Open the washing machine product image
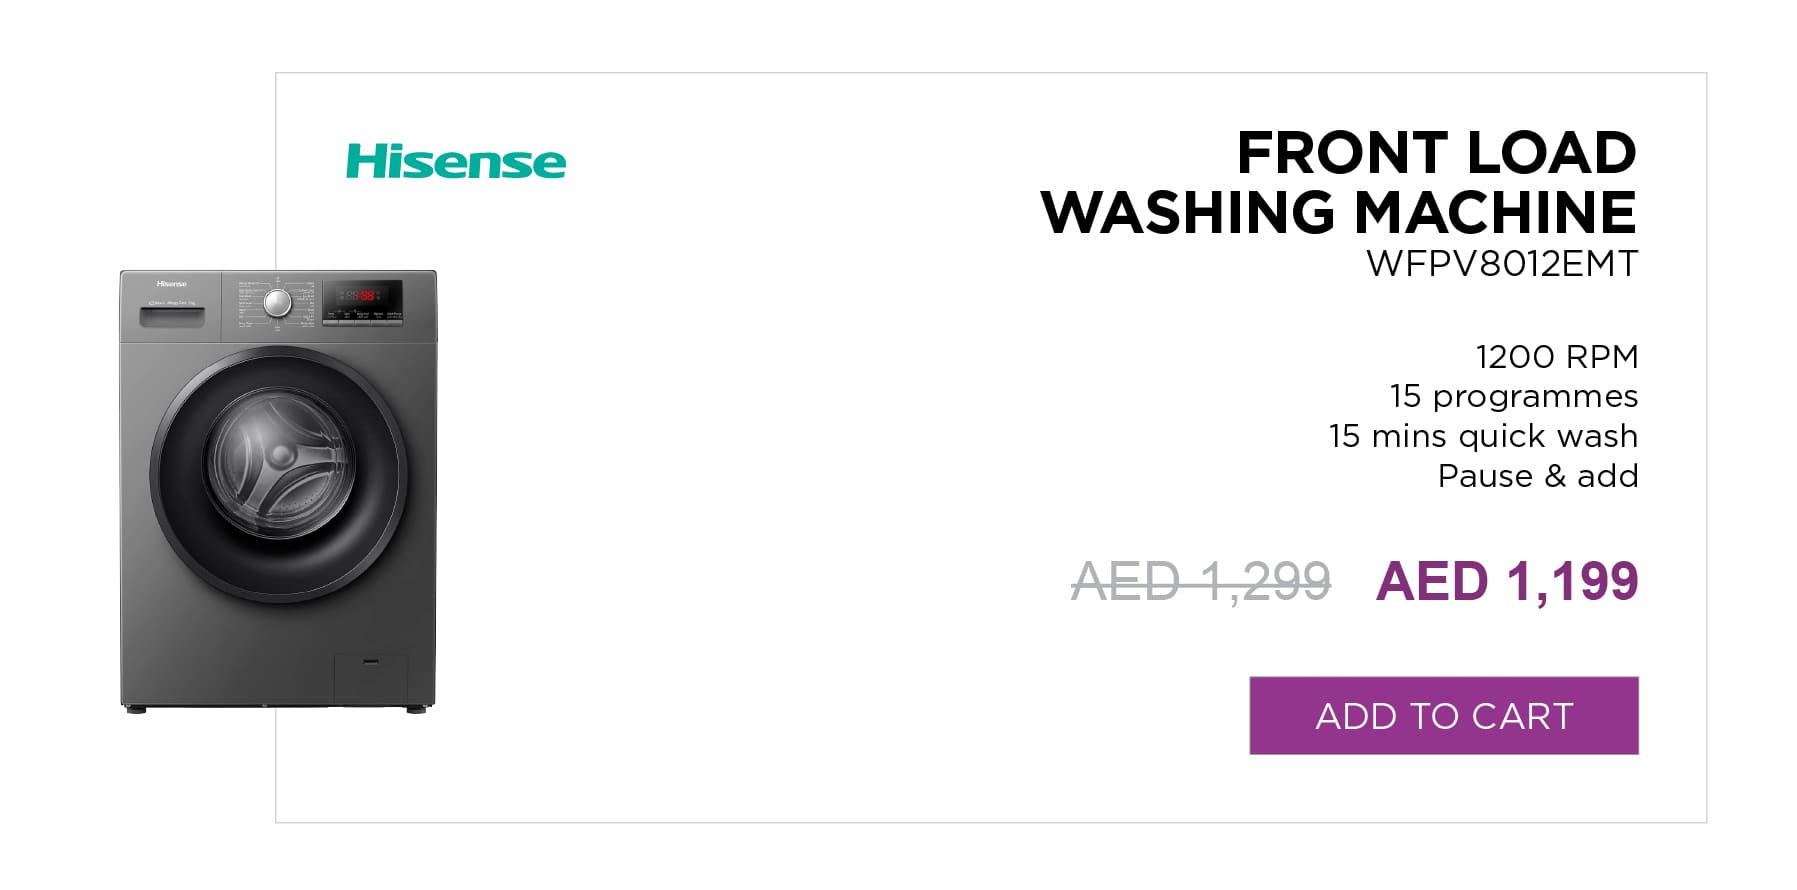This screenshot has width=1797, height=890. [x=278, y=490]
